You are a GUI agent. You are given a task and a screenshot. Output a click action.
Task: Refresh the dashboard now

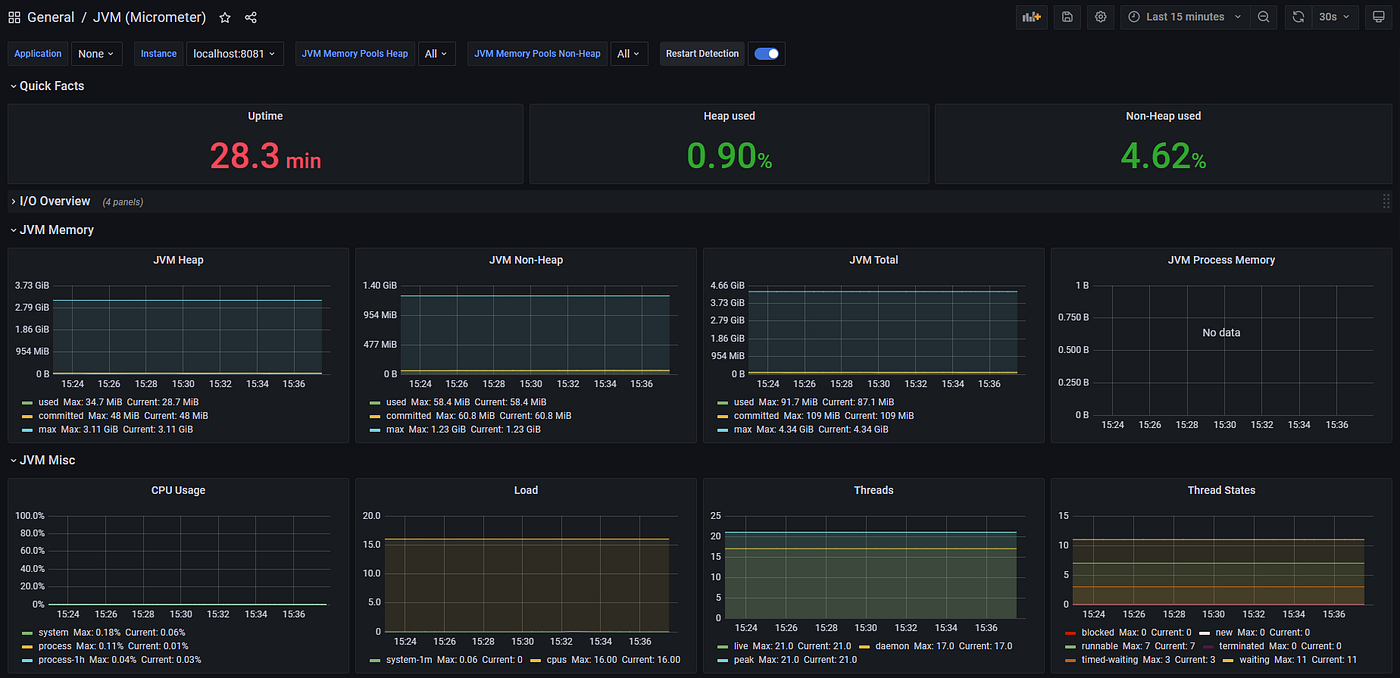(1298, 17)
